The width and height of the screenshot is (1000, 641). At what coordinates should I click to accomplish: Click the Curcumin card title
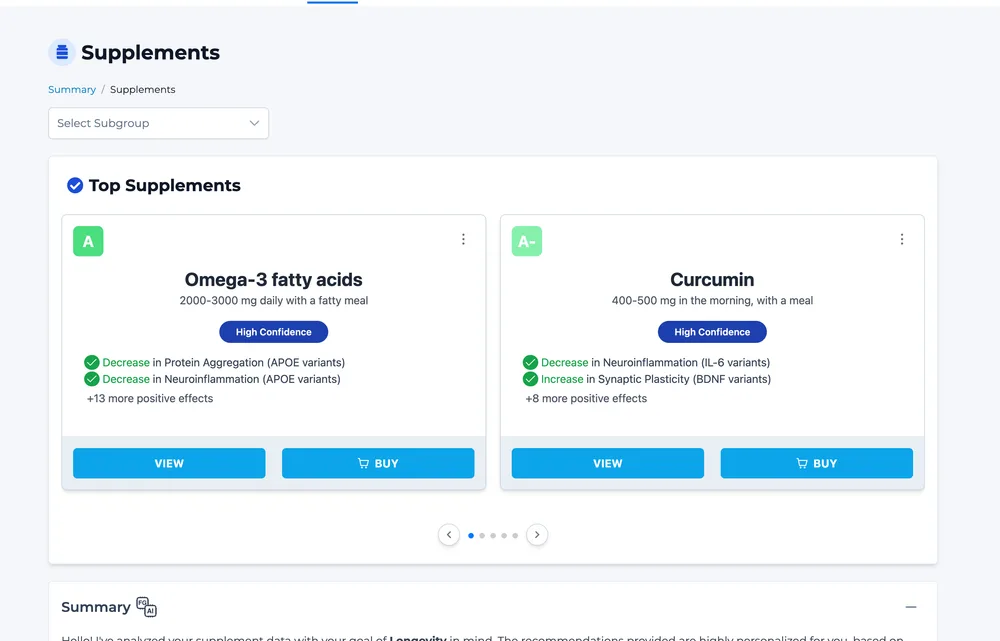(712, 279)
